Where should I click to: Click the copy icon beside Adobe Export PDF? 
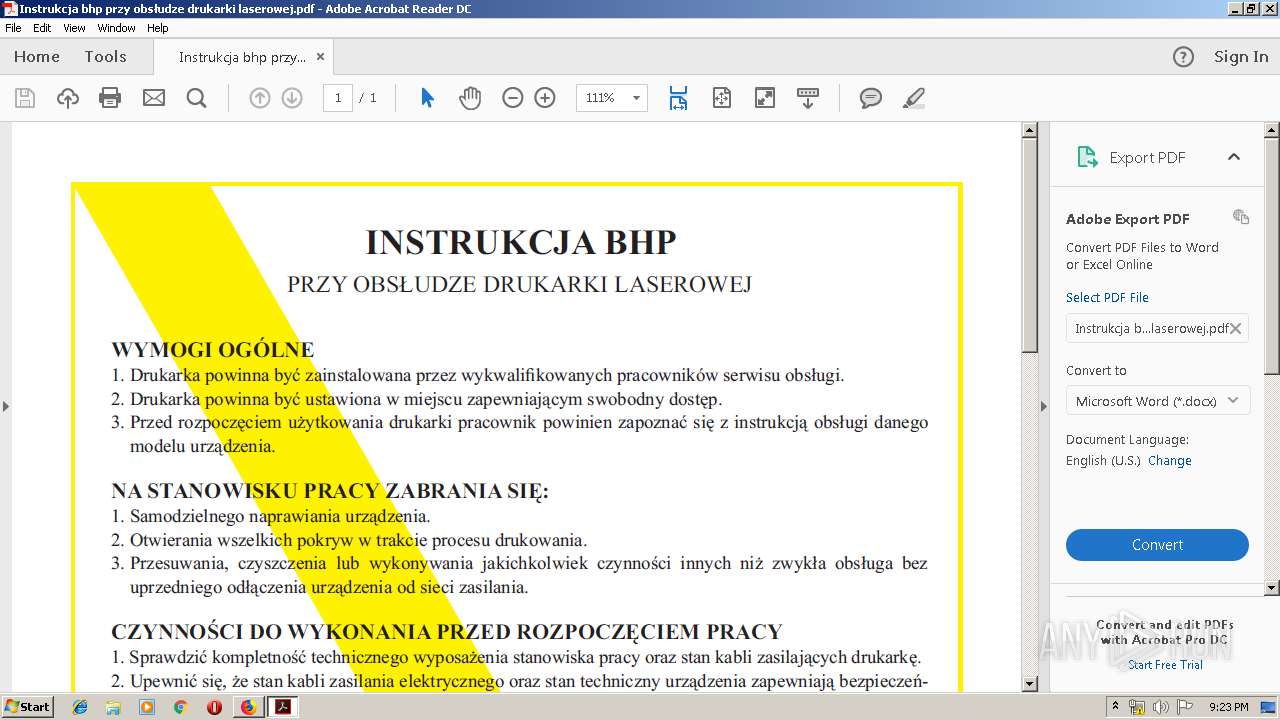1241,217
